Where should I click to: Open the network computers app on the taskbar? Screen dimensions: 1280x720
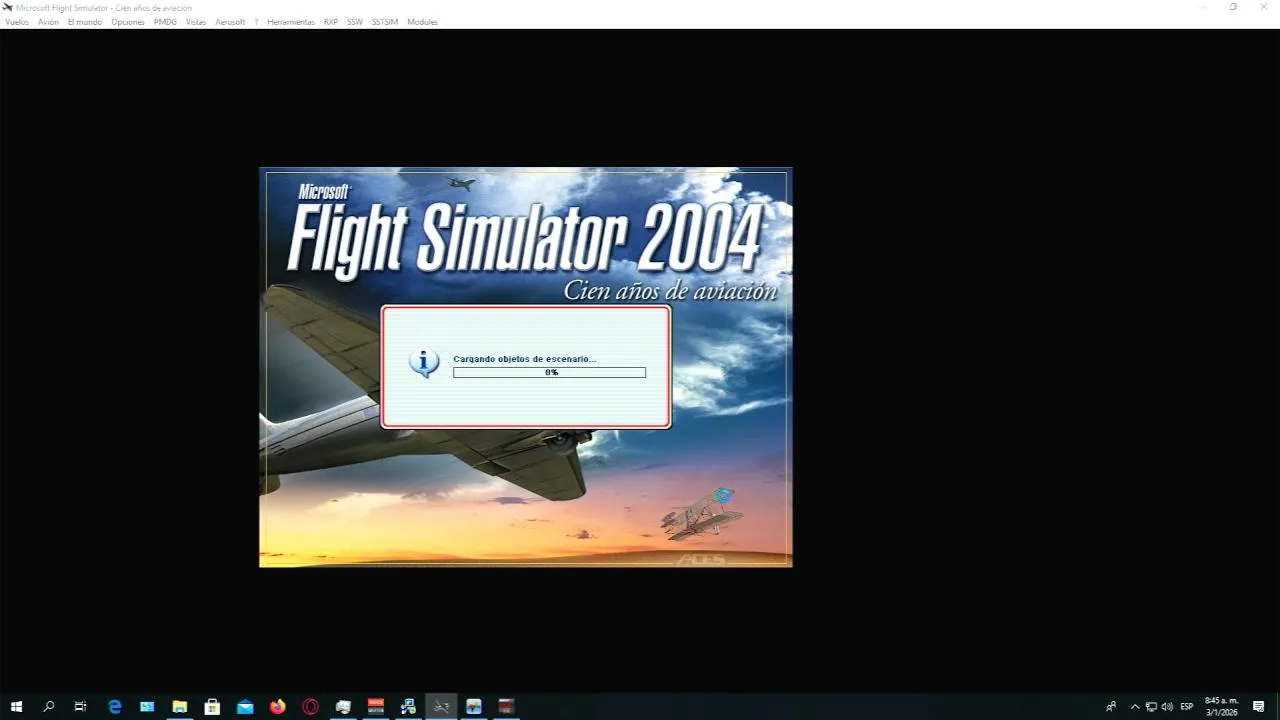pyautogui.click(x=408, y=707)
